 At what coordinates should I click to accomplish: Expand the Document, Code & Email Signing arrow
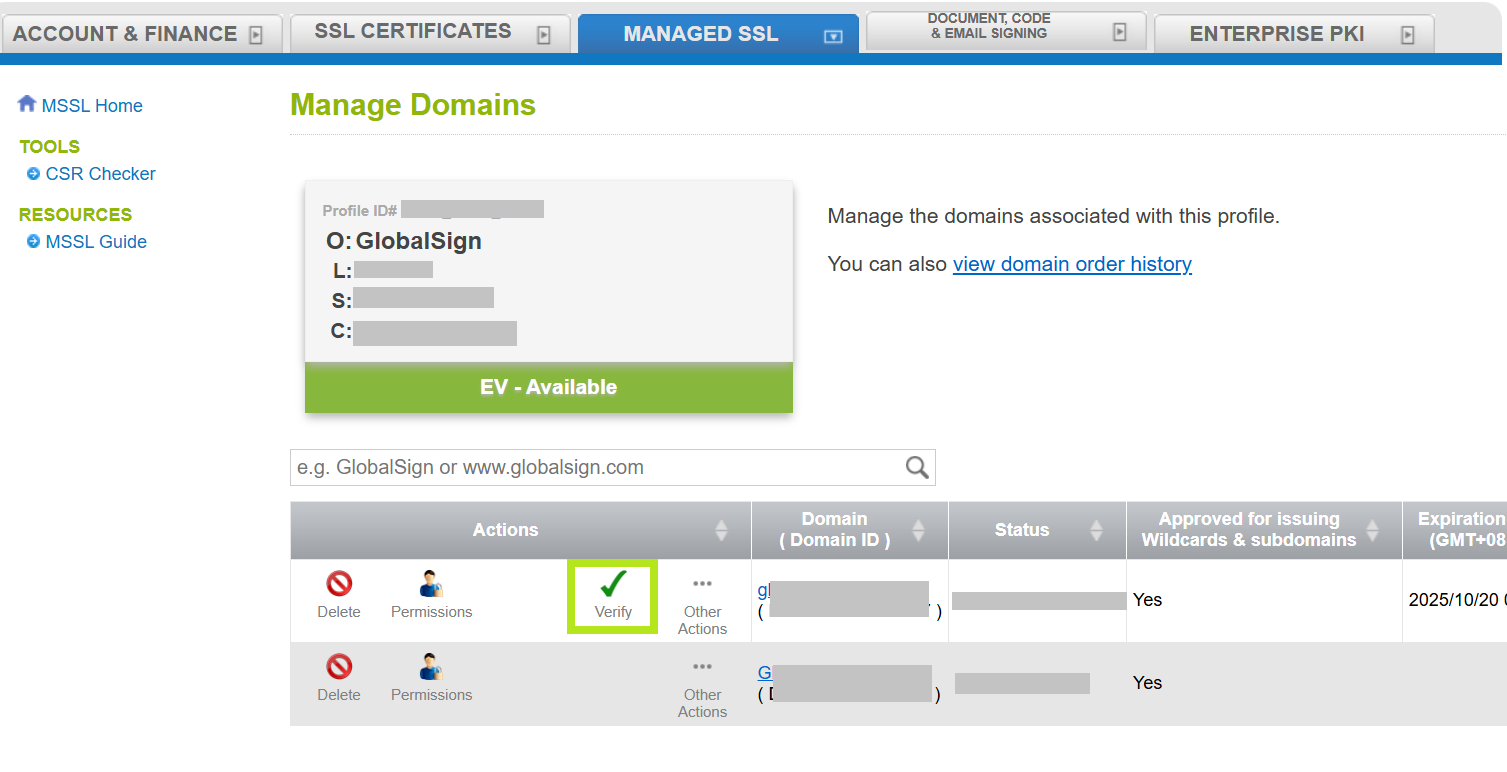pyautogui.click(x=1120, y=32)
